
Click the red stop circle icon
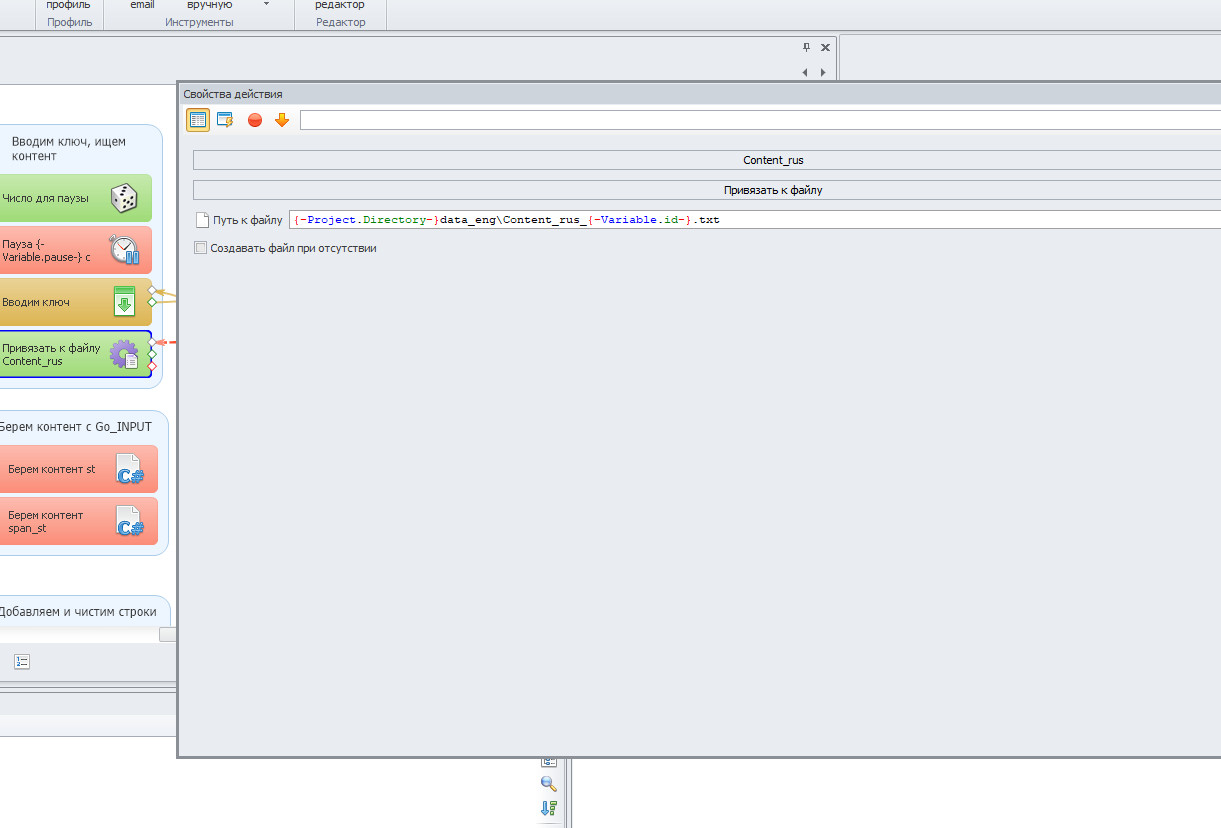pyautogui.click(x=255, y=120)
